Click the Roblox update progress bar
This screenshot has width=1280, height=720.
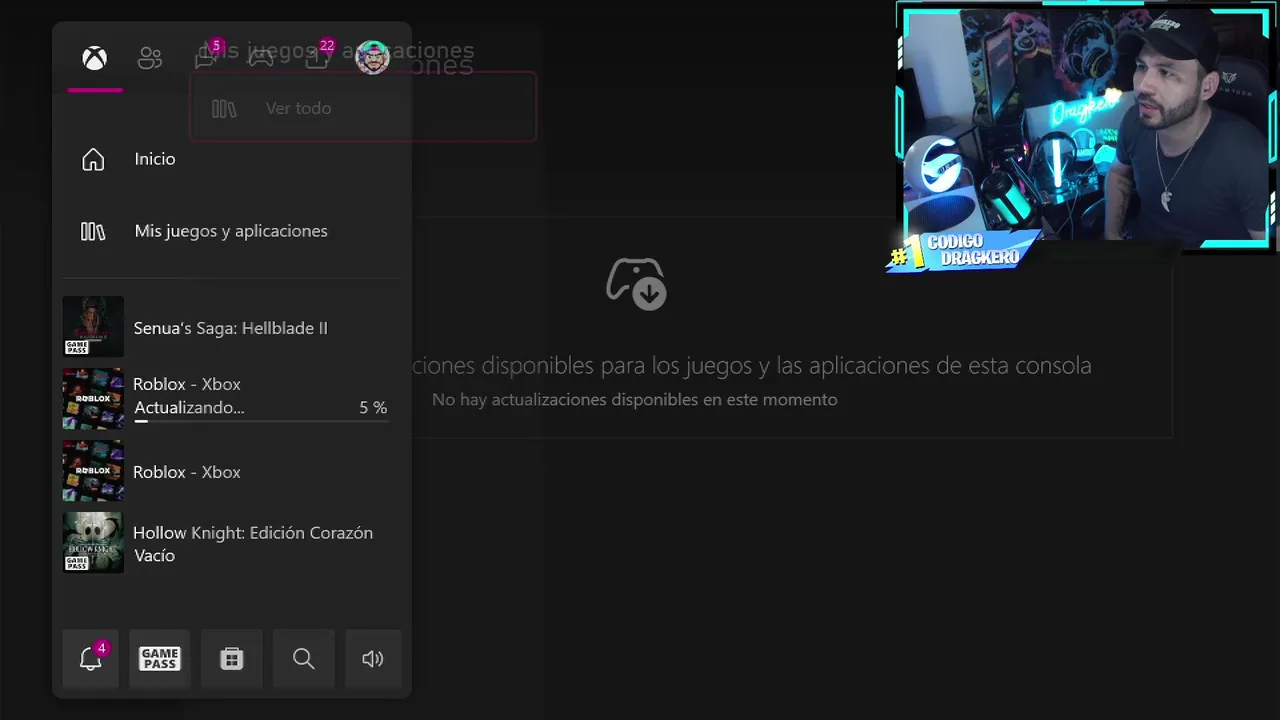[x=260, y=421]
